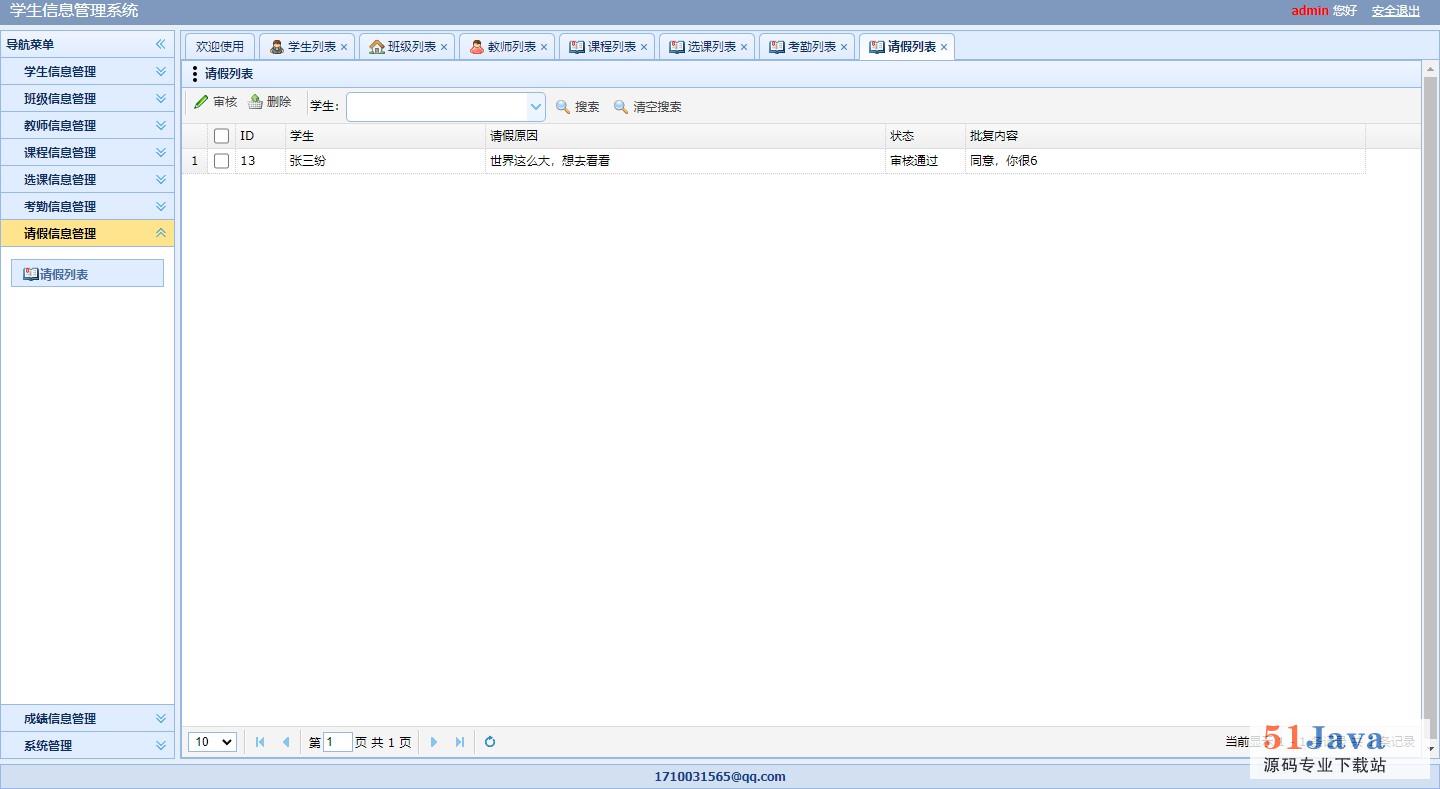Expand 考勤信息管理 menu section

click(x=87, y=206)
